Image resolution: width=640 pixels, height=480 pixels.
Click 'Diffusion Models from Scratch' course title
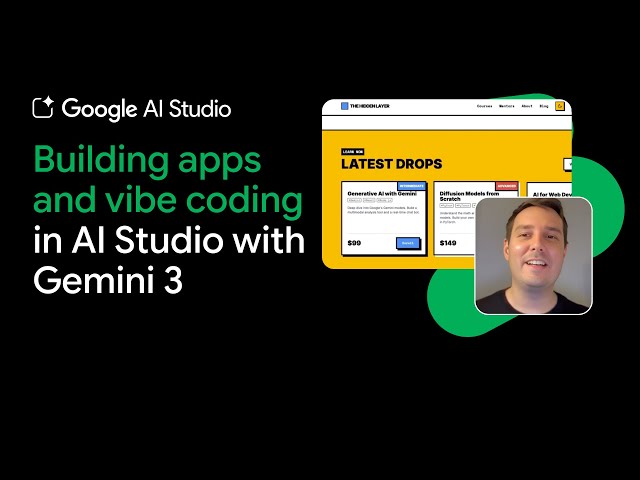469,196
